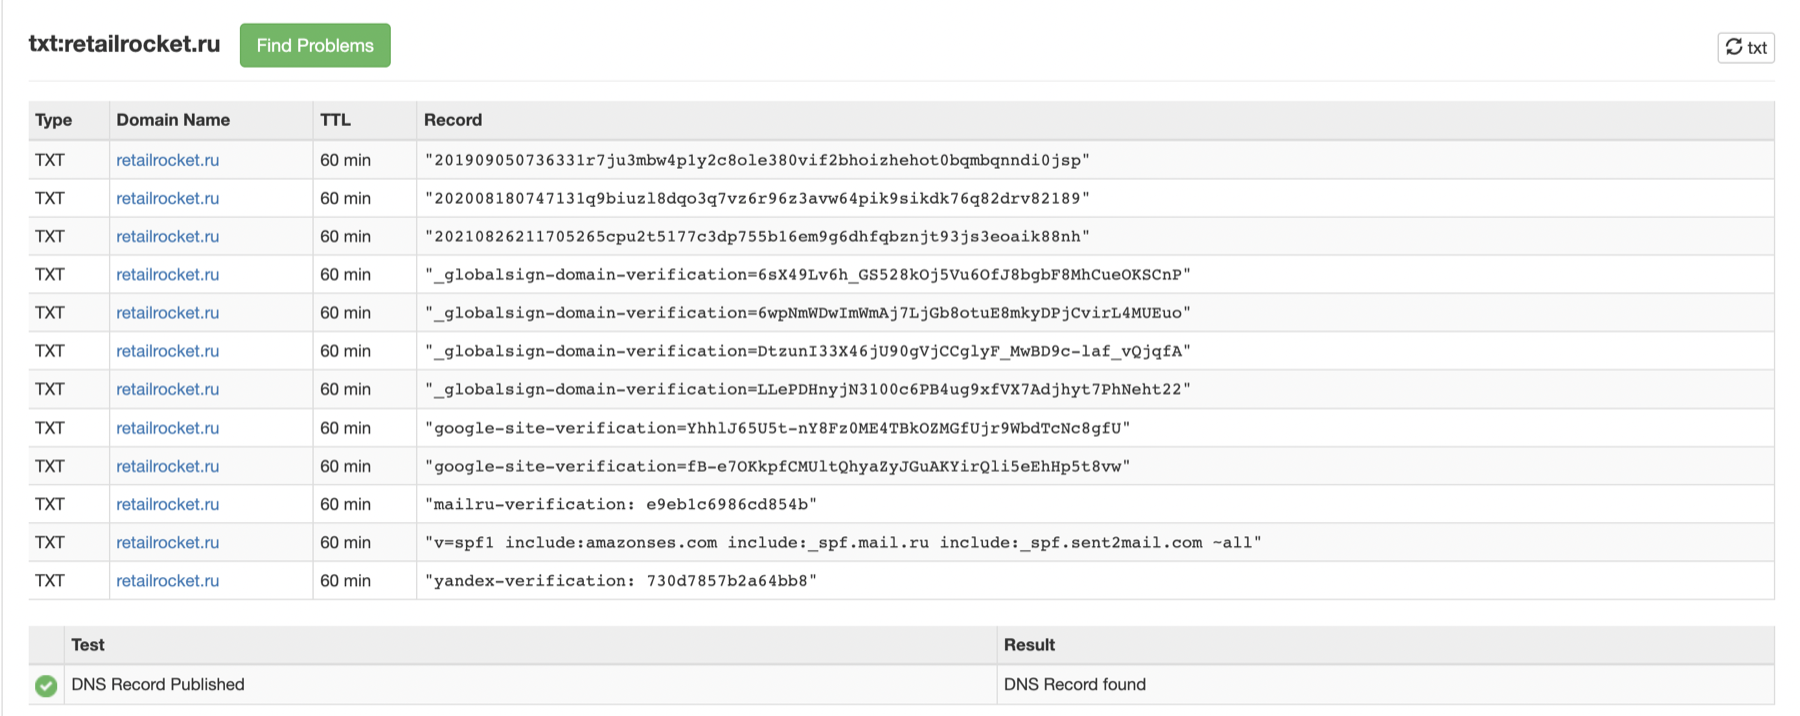Click the txt:retailrocket.ru page heading
This screenshot has width=1800, height=716.
(124, 44)
